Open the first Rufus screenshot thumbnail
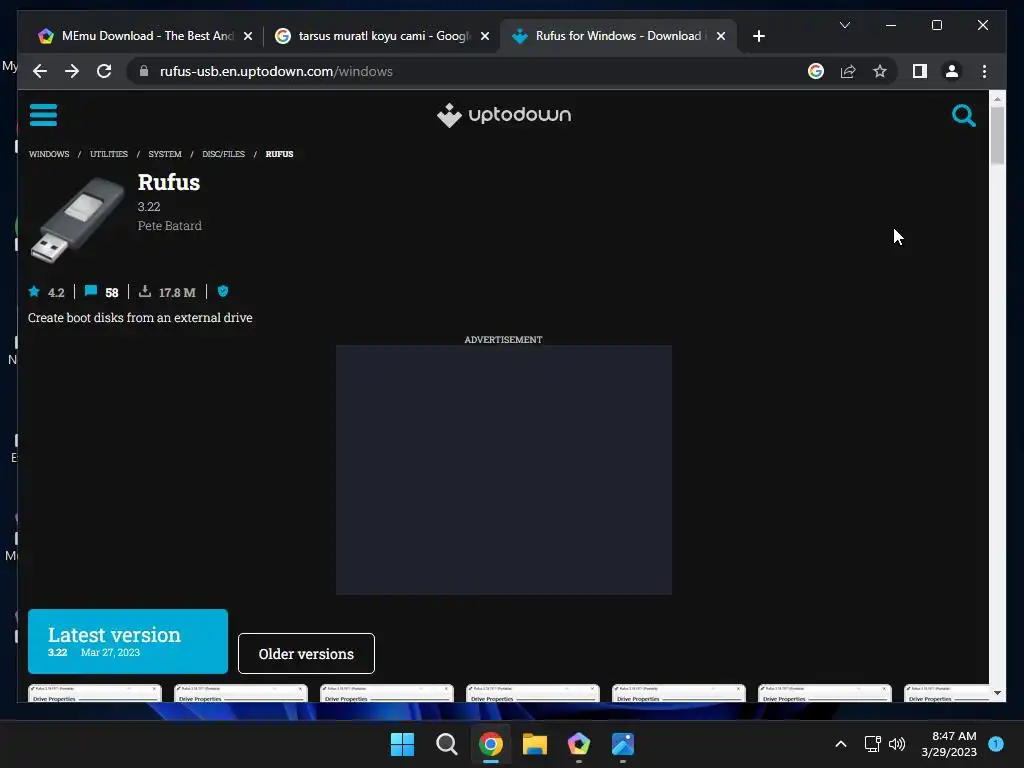Screen dimensions: 1024x768 95,693
